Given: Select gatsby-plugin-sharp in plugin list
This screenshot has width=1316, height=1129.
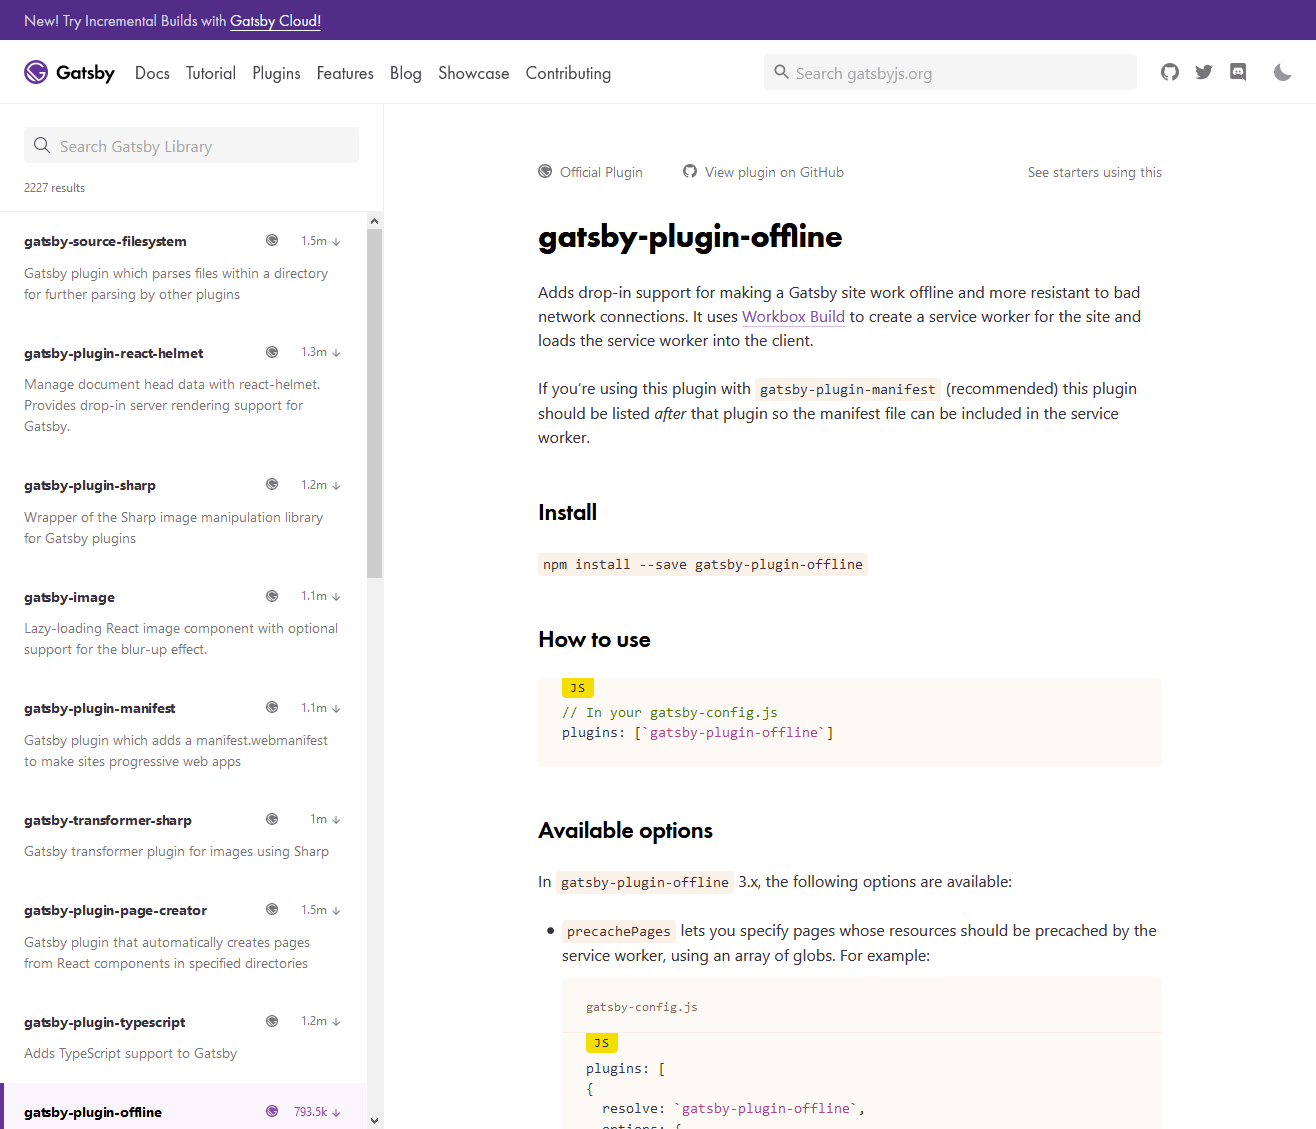Looking at the screenshot, I should pos(90,485).
